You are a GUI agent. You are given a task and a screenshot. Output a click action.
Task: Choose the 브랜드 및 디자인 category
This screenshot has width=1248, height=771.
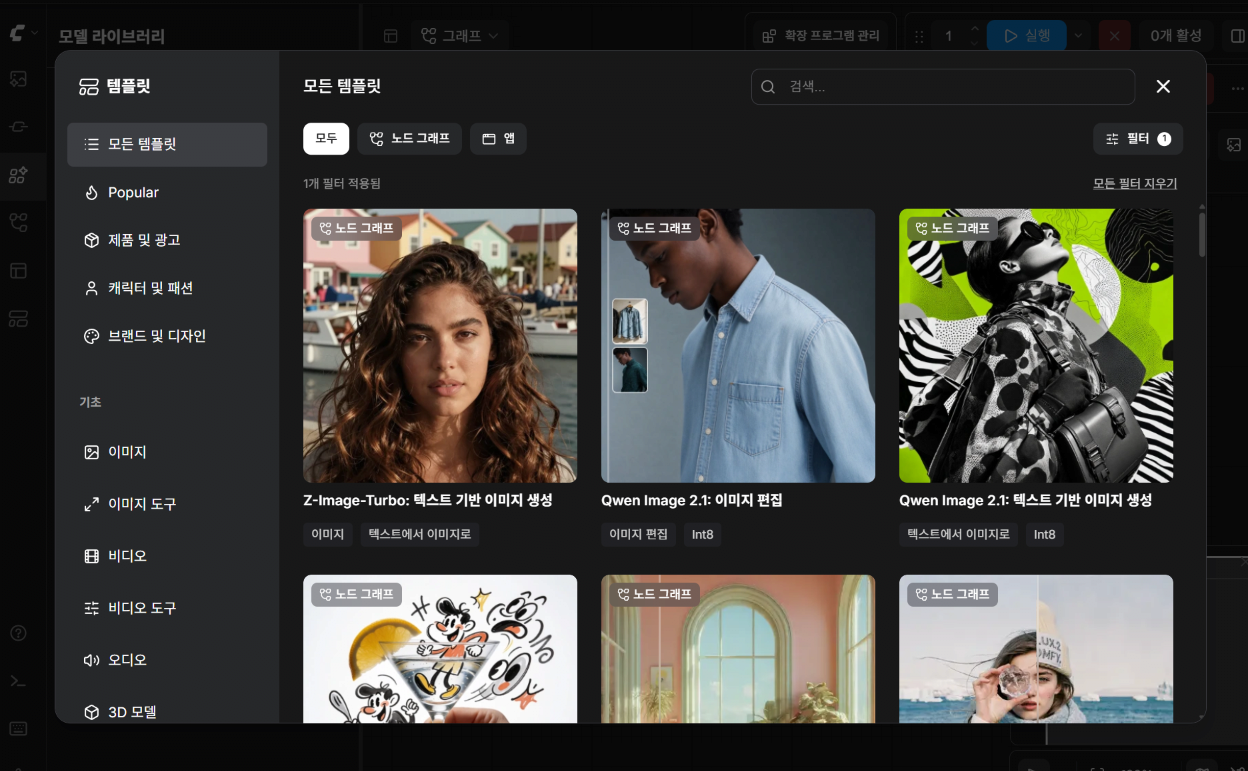click(167, 336)
